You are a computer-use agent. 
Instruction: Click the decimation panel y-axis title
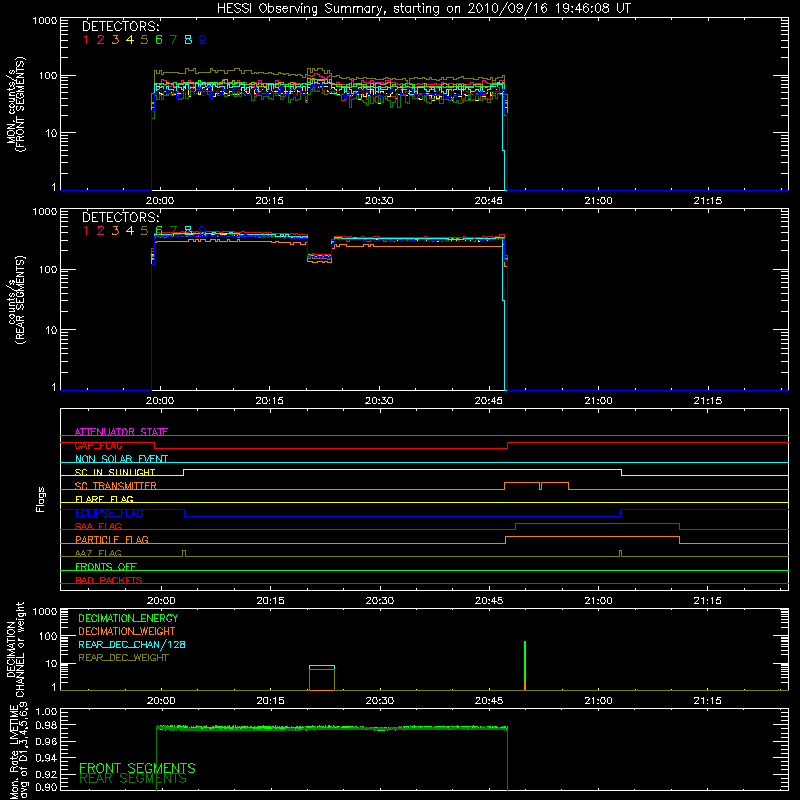(x=15, y=649)
